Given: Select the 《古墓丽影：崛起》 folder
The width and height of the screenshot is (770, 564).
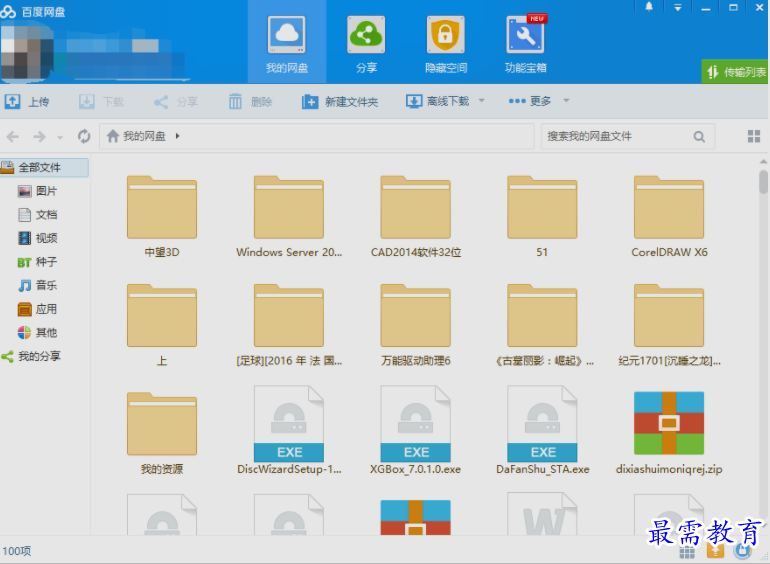Looking at the screenshot, I should pyautogui.click(x=542, y=325).
